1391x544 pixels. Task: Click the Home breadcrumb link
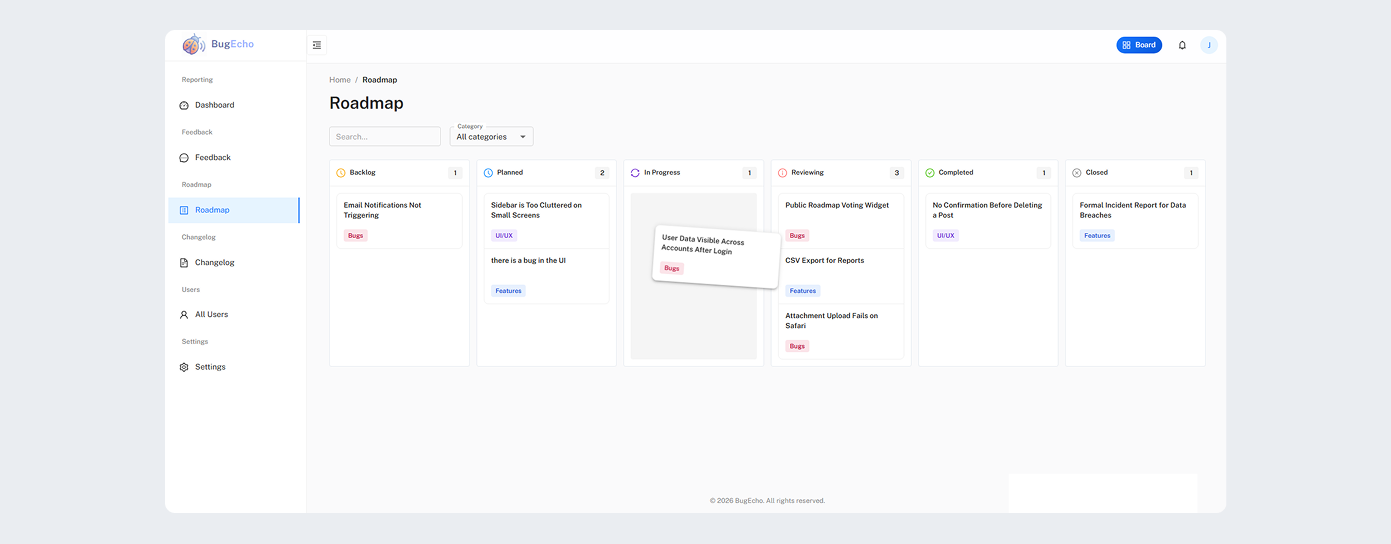coord(340,80)
